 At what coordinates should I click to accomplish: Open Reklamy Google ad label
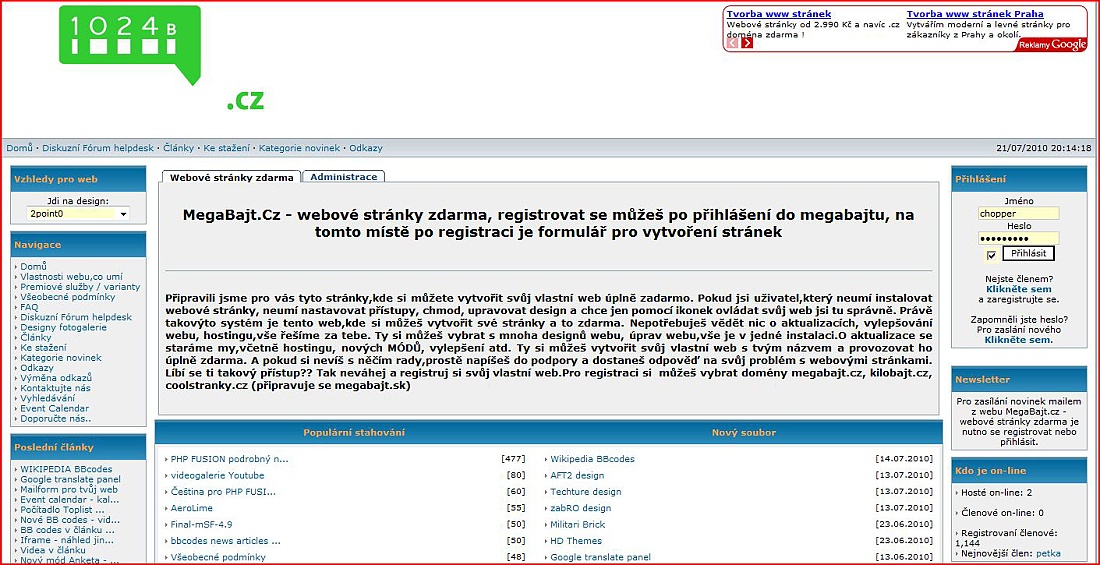click(1052, 45)
